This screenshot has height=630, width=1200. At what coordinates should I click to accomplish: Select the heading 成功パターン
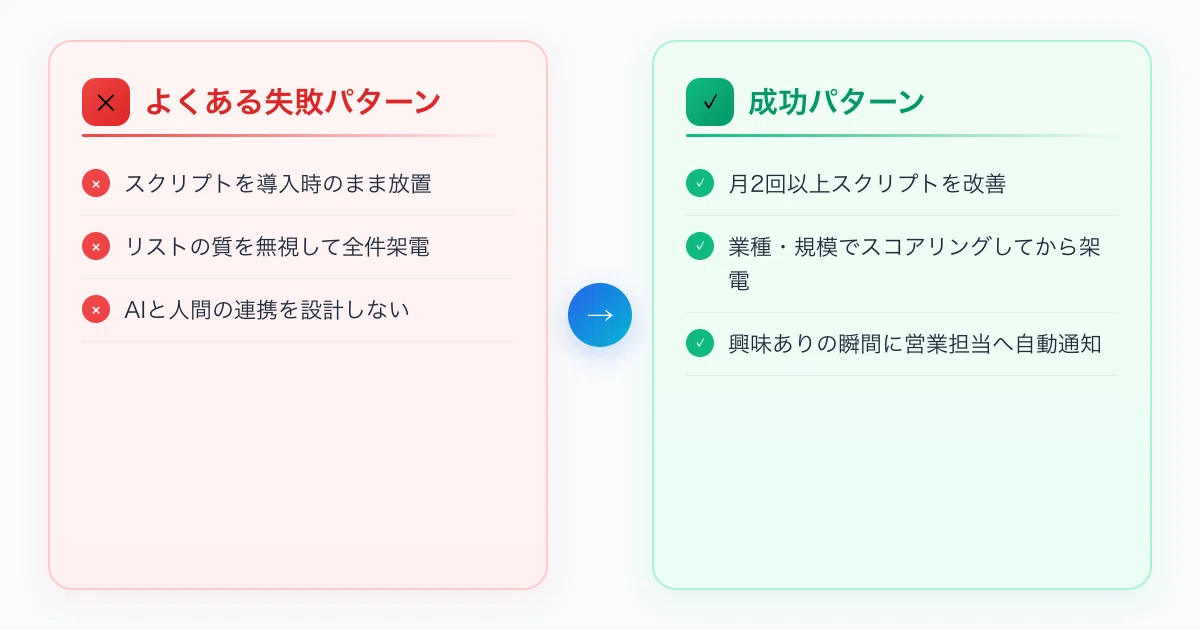tap(837, 102)
